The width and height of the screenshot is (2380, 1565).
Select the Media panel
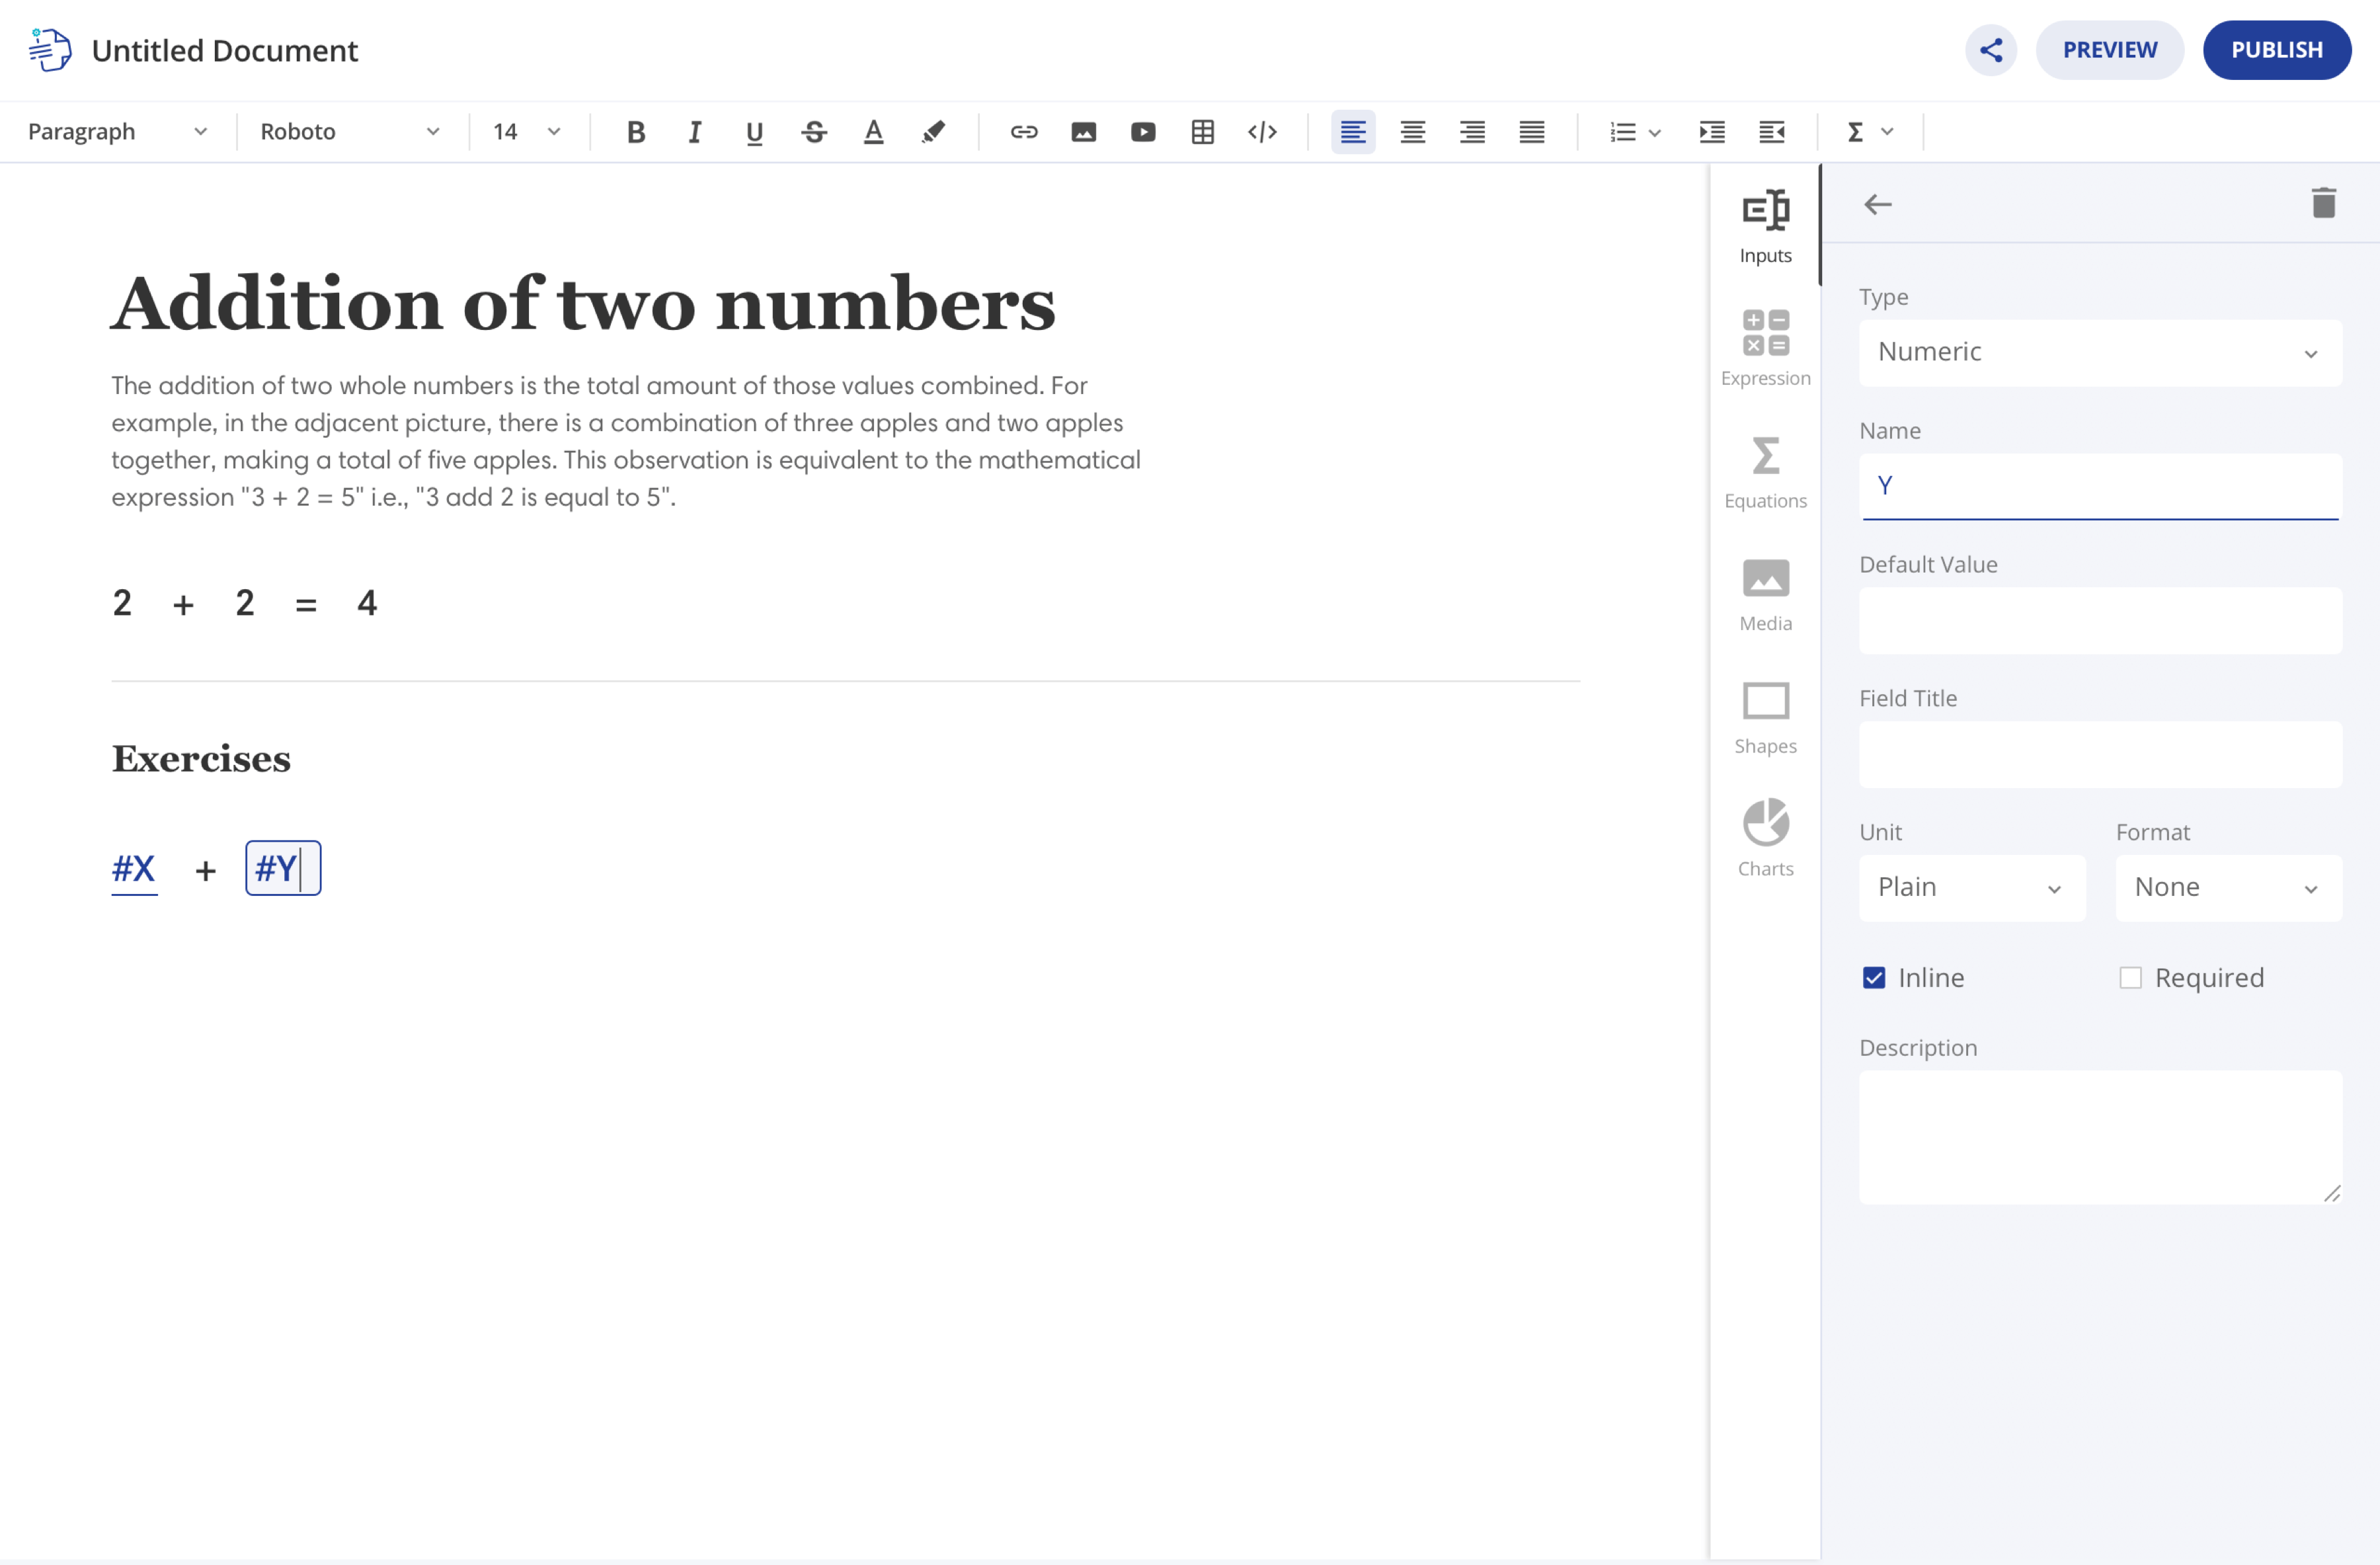click(x=1765, y=594)
